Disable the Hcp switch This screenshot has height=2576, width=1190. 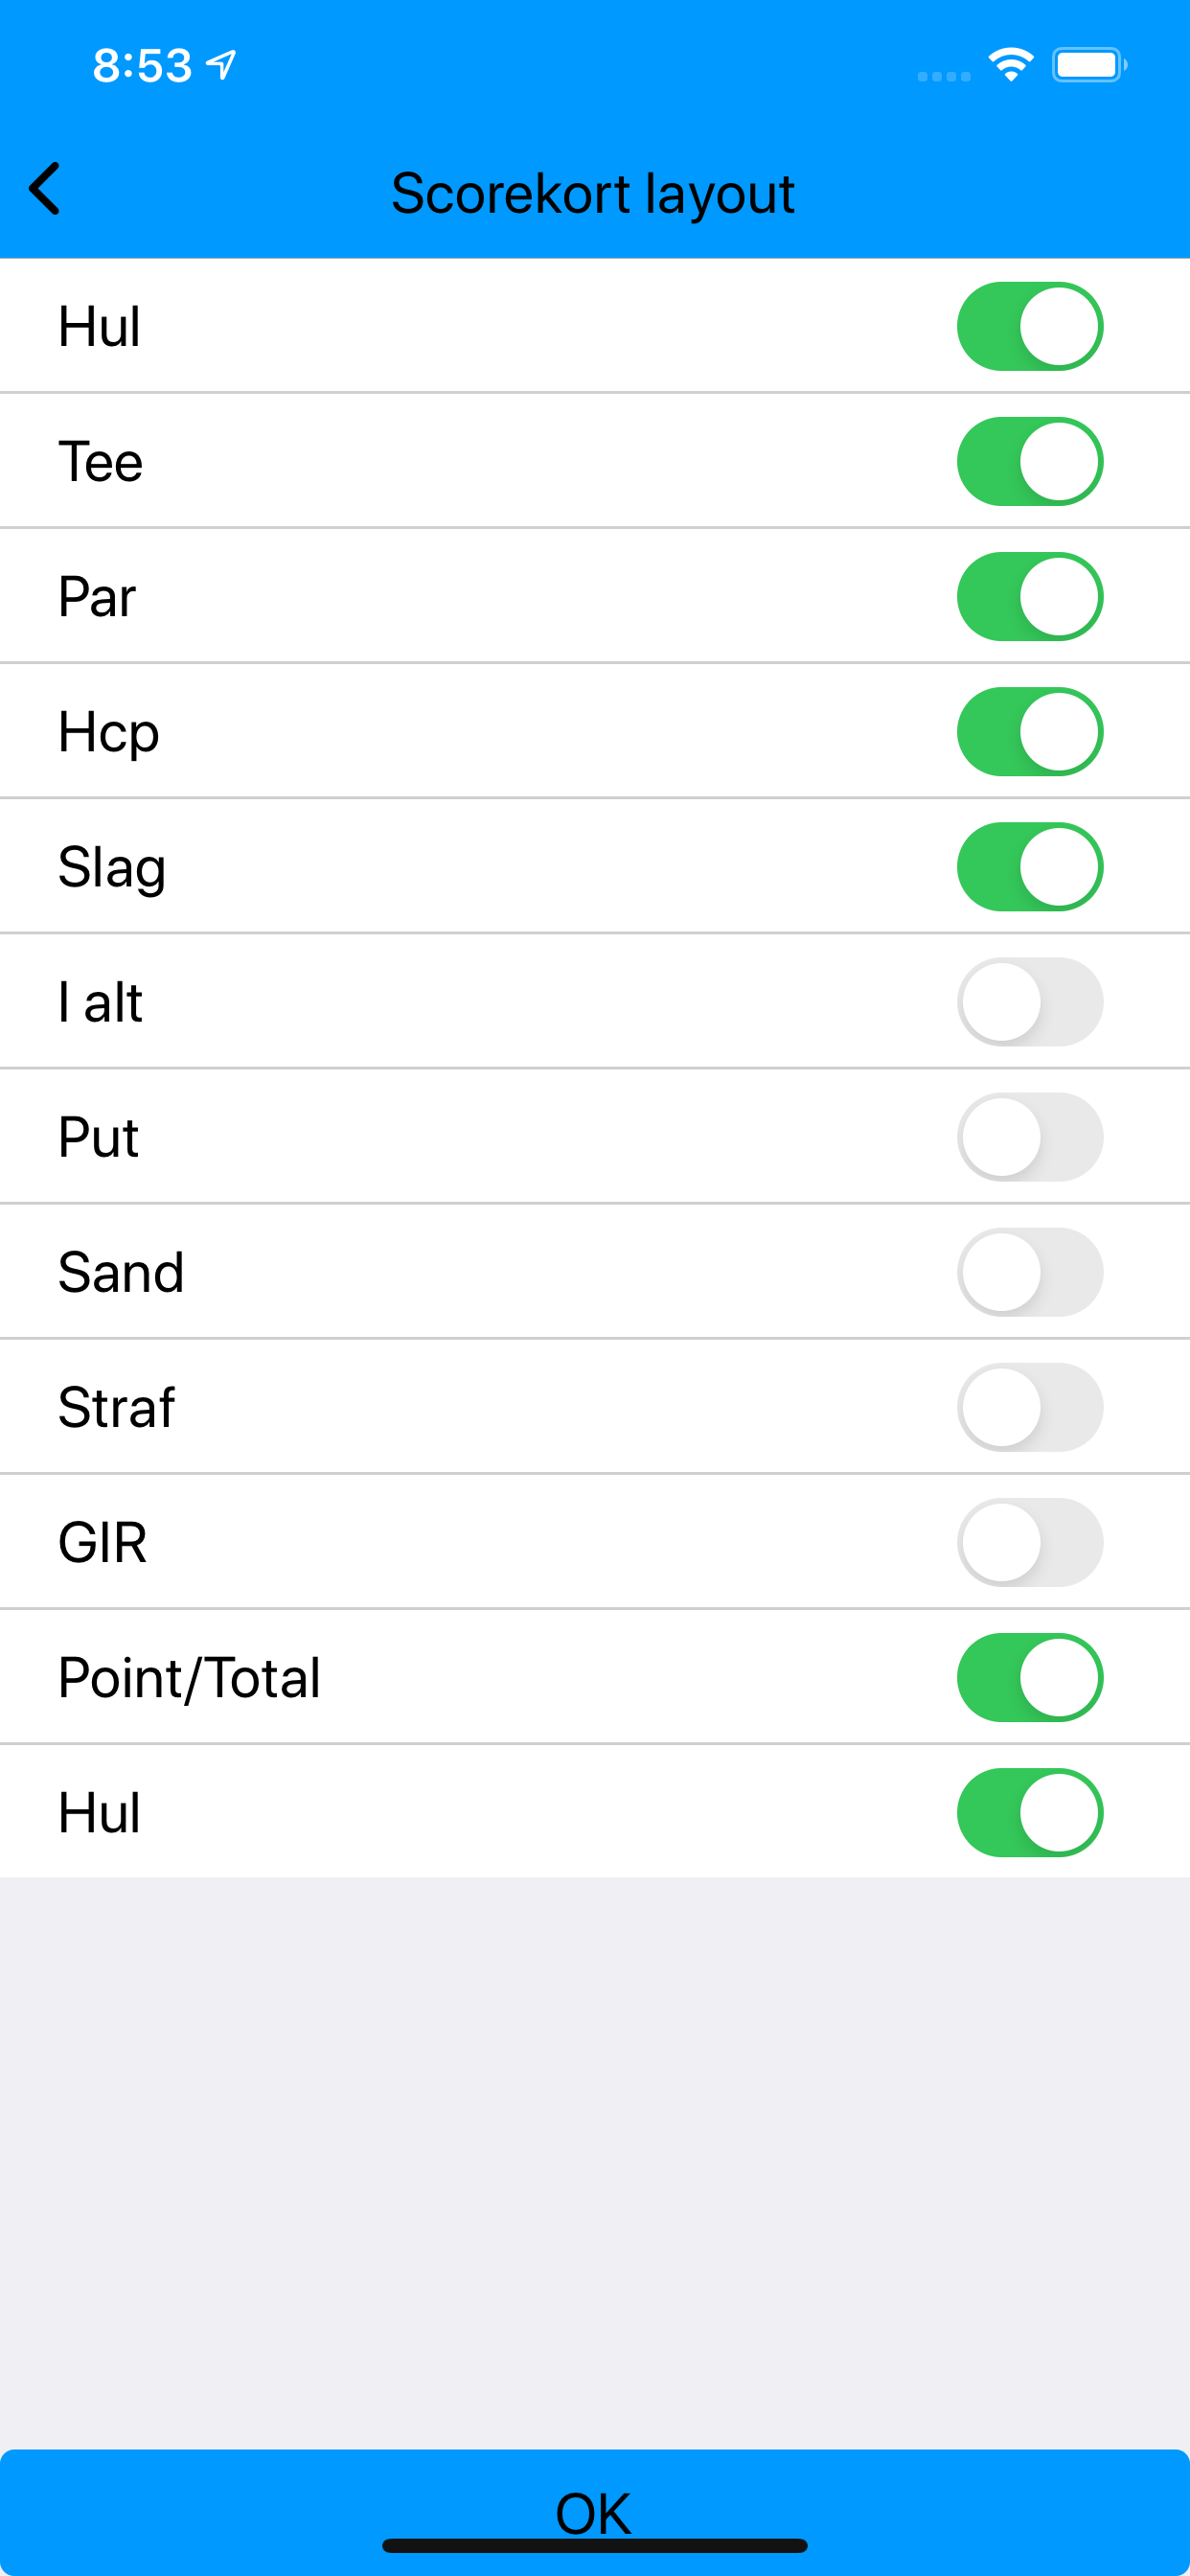click(1030, 731)
